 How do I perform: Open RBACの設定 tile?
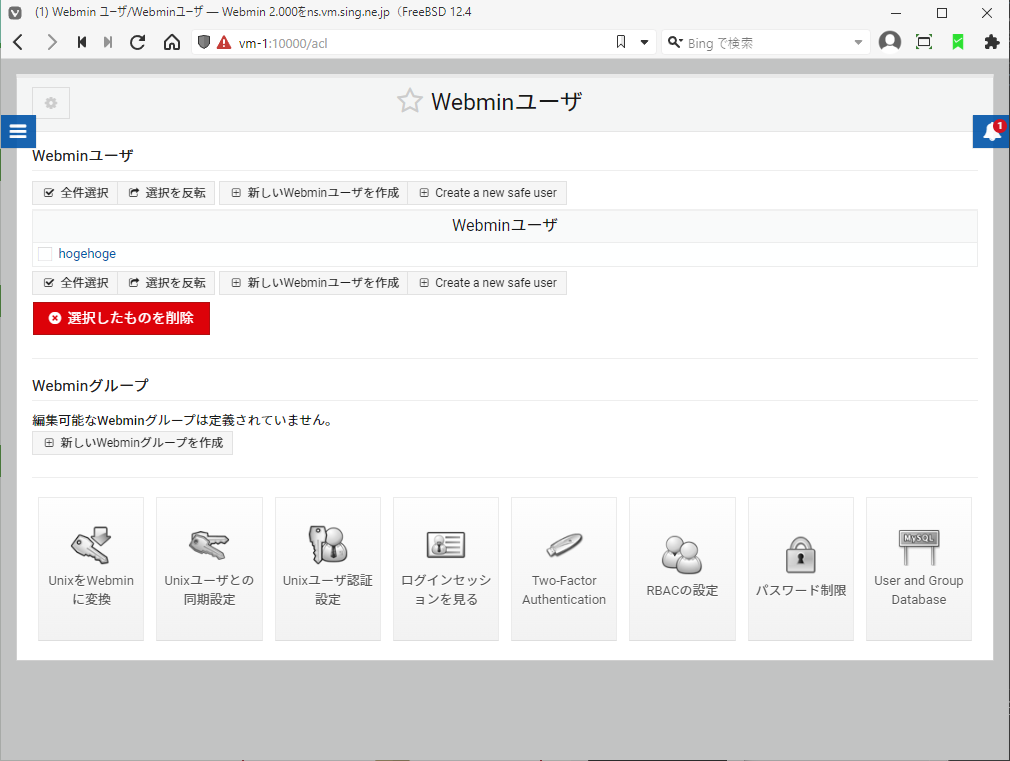click(682, 569)
